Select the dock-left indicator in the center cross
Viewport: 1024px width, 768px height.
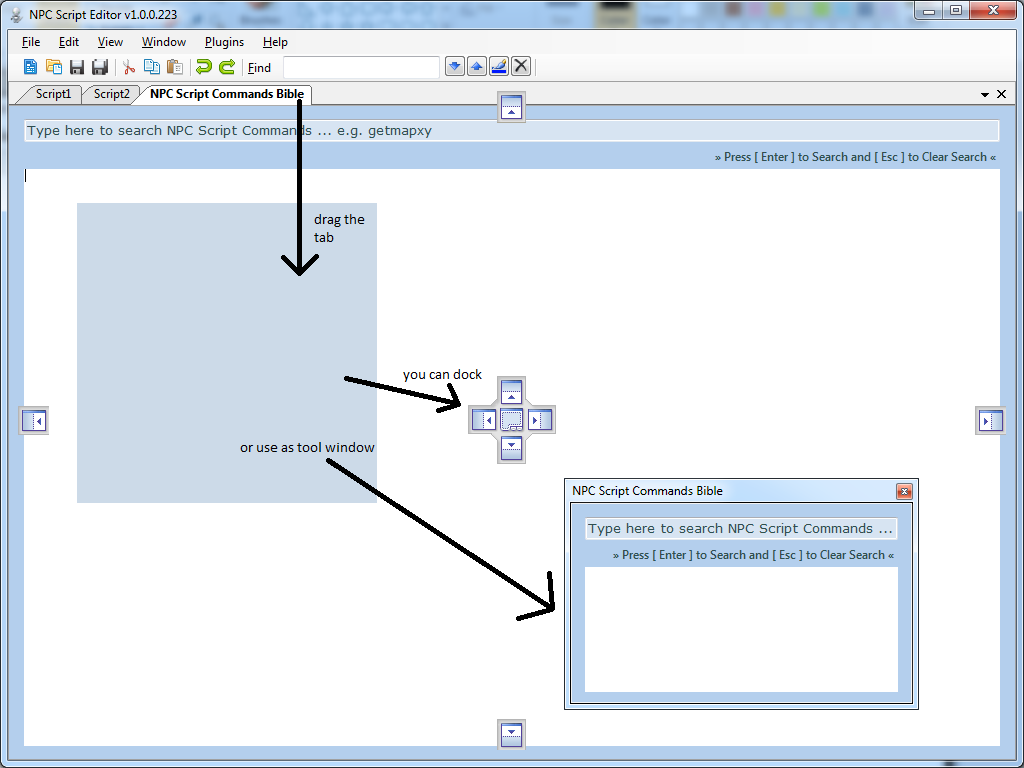[x=484, y=420]
